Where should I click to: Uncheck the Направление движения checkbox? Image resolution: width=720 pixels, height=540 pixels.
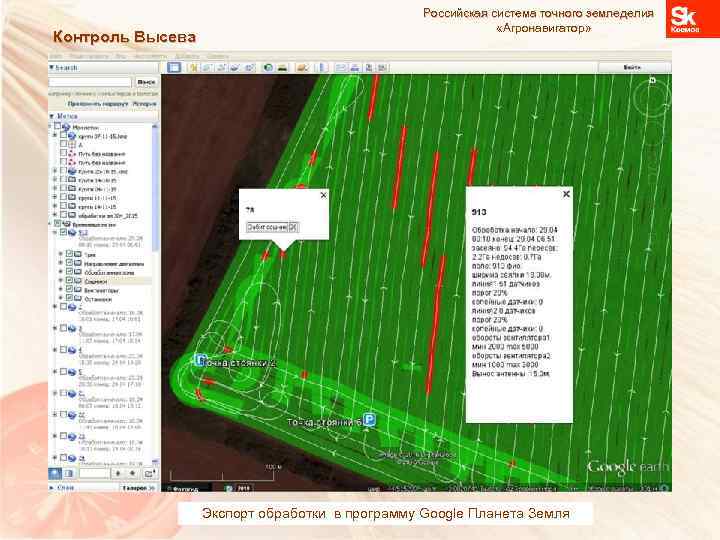click(69, 263)
